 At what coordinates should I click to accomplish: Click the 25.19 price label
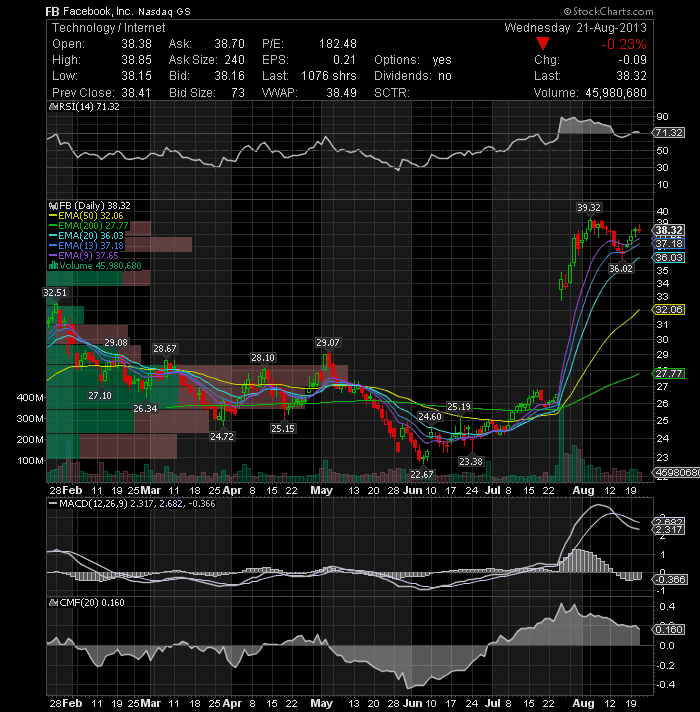tap(459, 406)
